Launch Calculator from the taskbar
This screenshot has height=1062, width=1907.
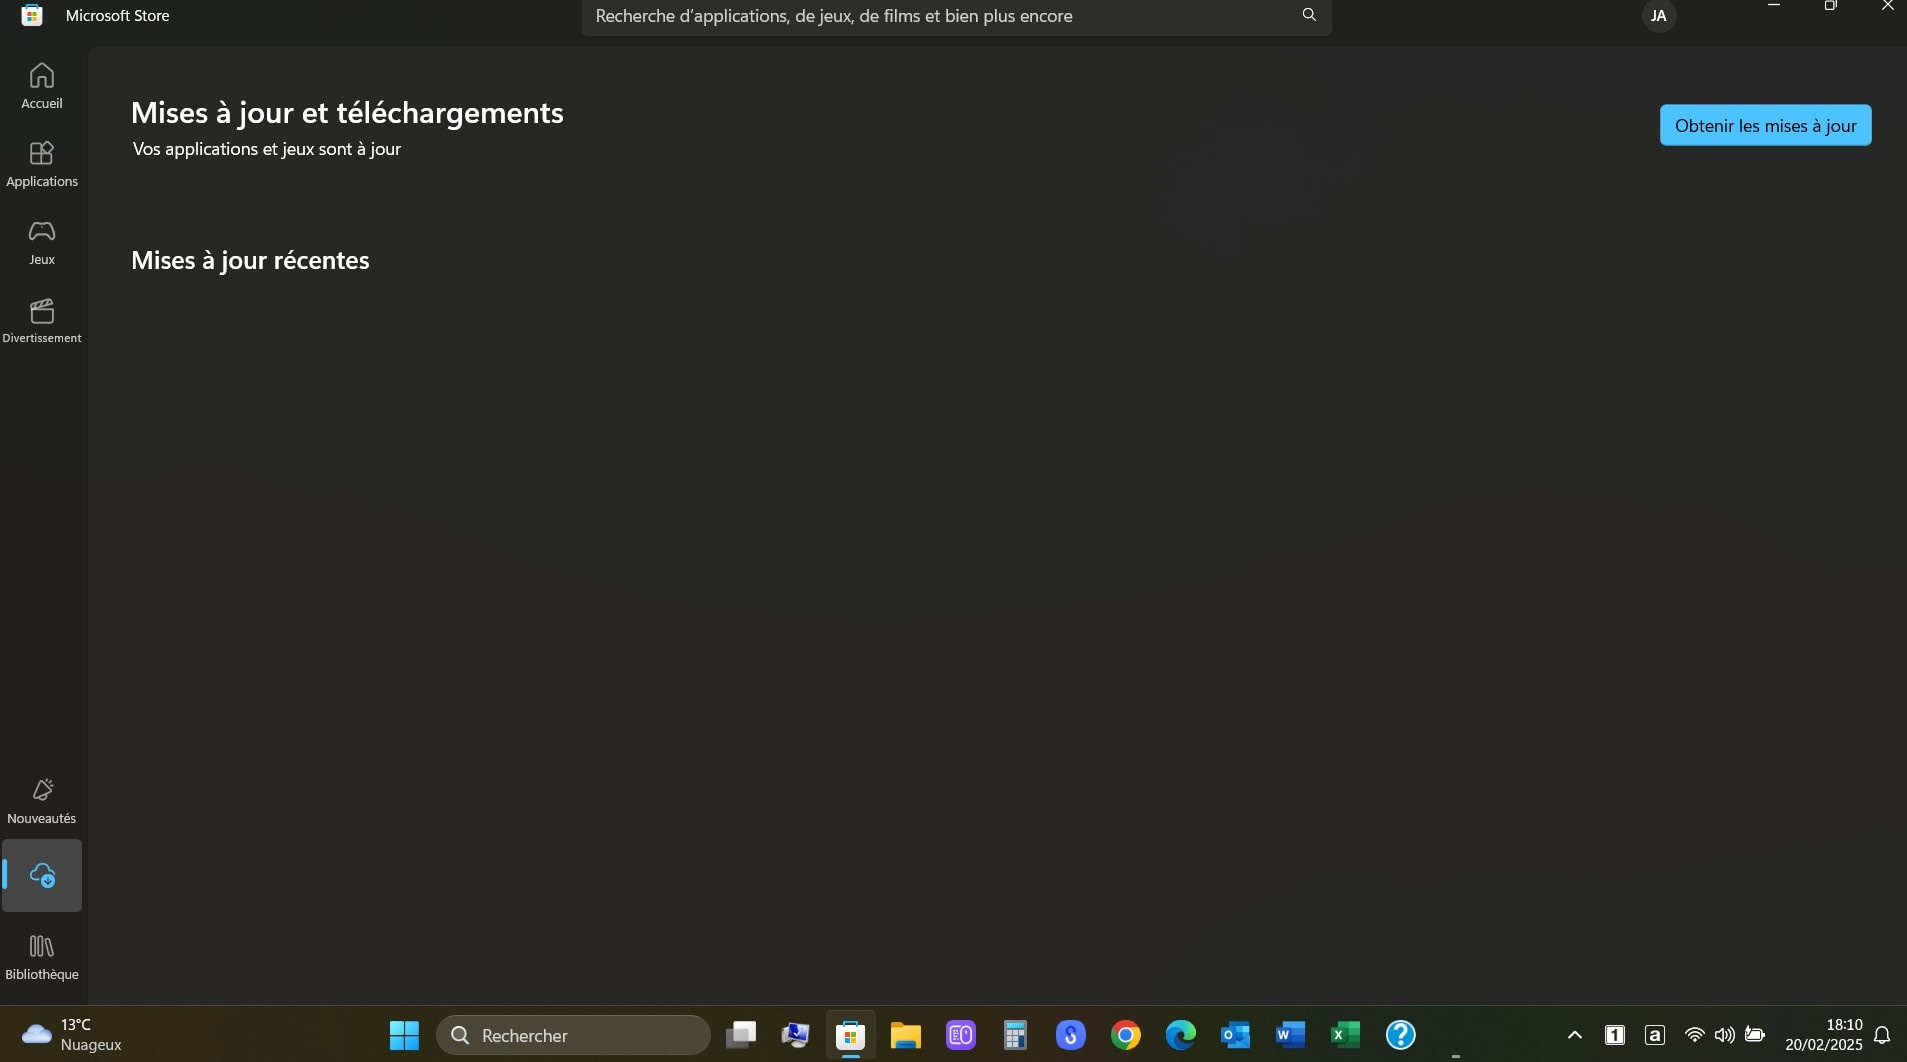pos(1016,1035)
